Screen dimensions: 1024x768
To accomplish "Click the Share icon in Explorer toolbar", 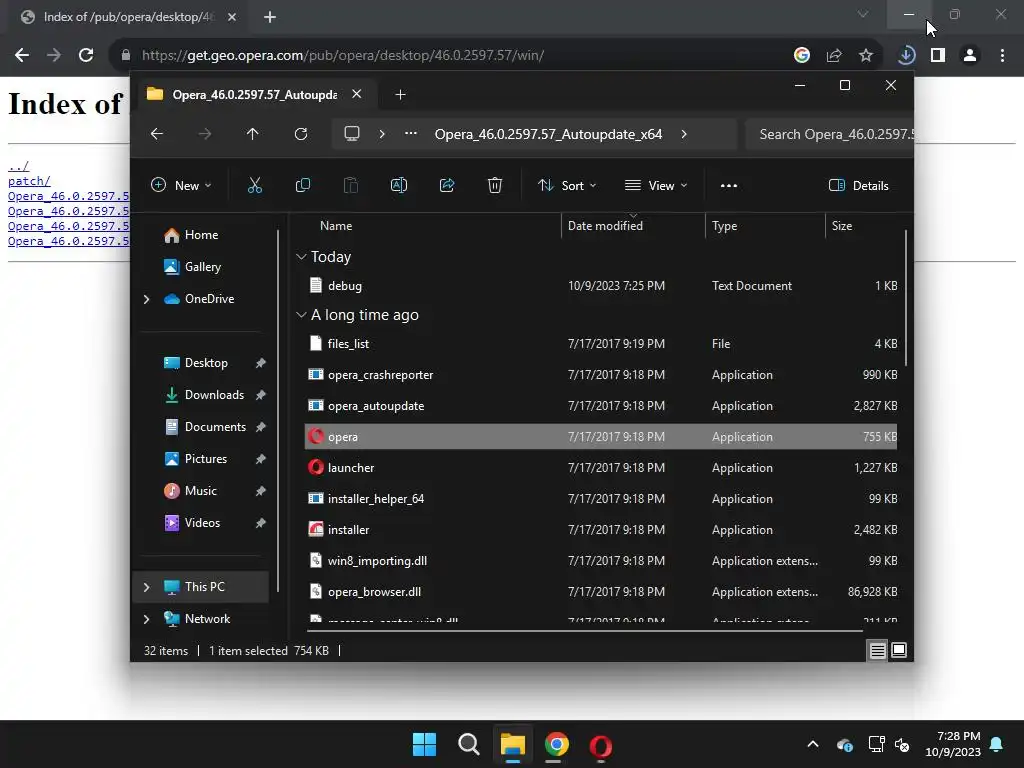I will (x=447, y=185).
